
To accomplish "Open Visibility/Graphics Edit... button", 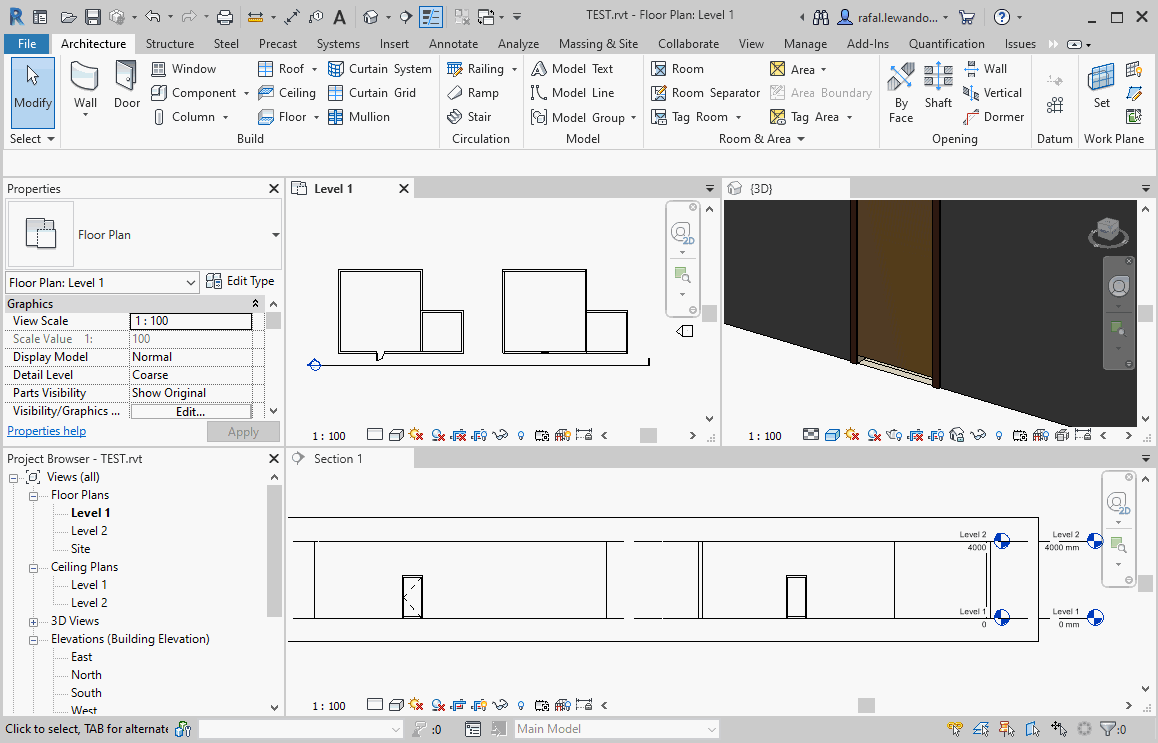I will point(190,411).
